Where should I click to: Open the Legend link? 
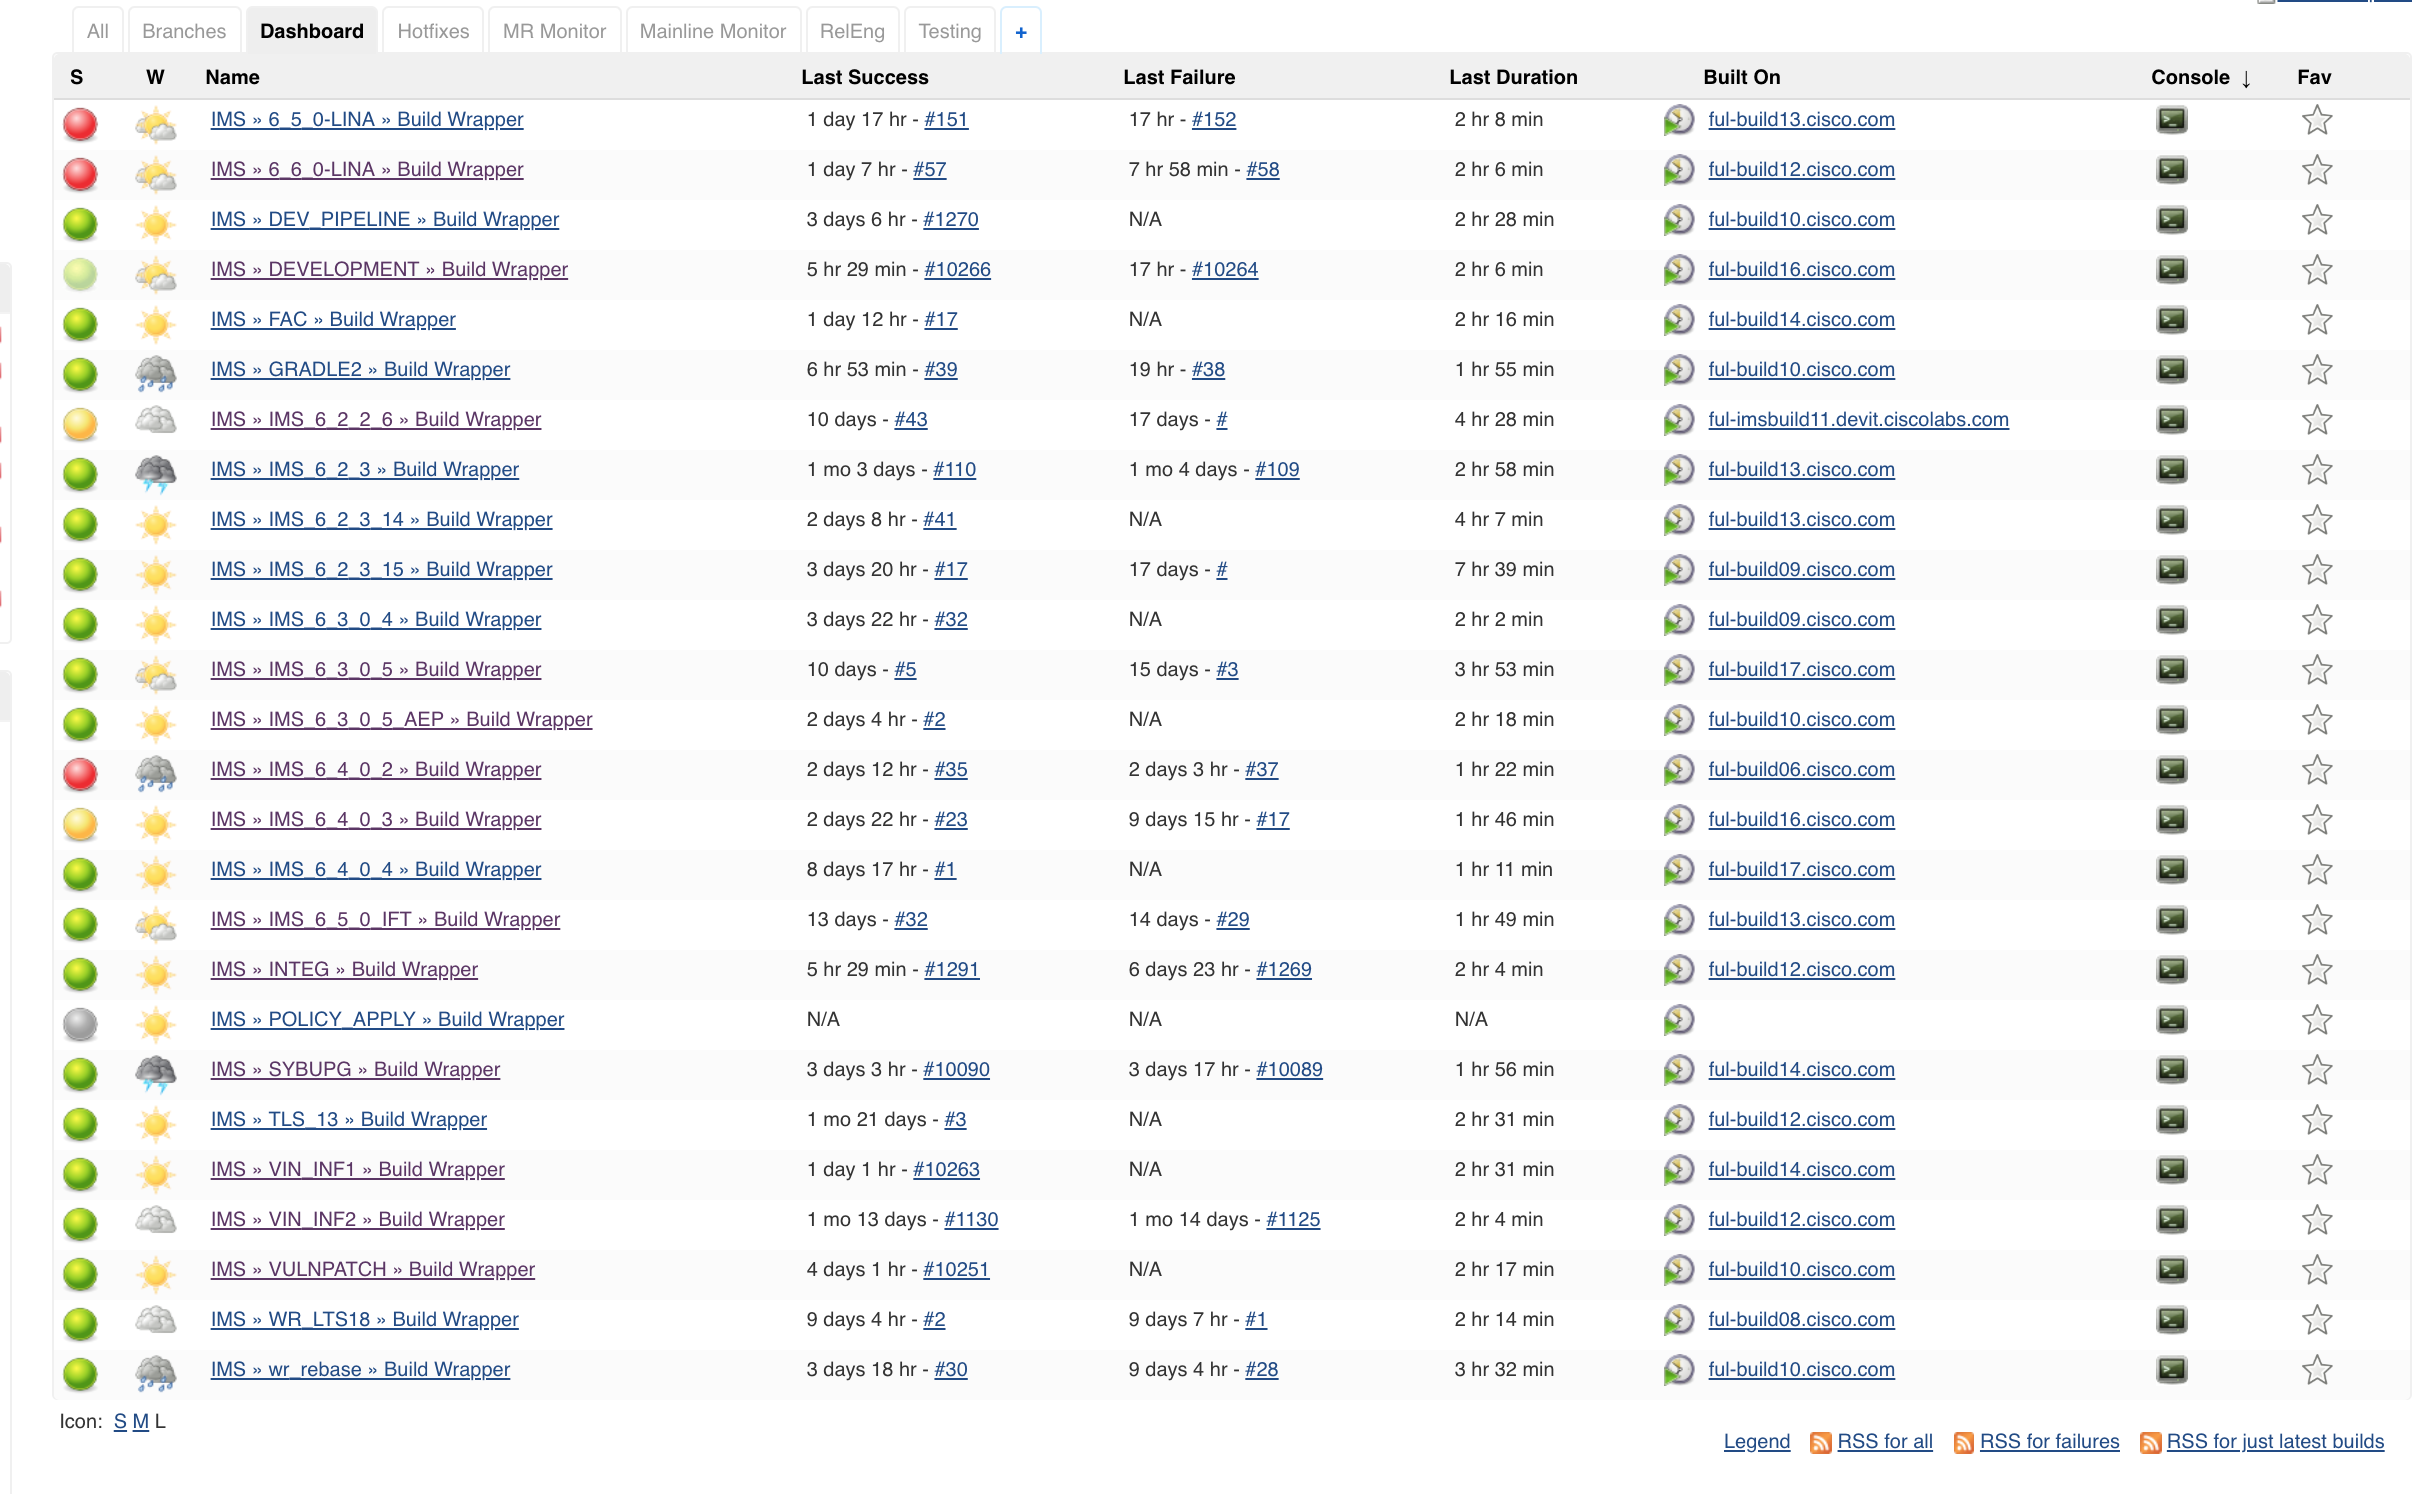[1756, 1441]
